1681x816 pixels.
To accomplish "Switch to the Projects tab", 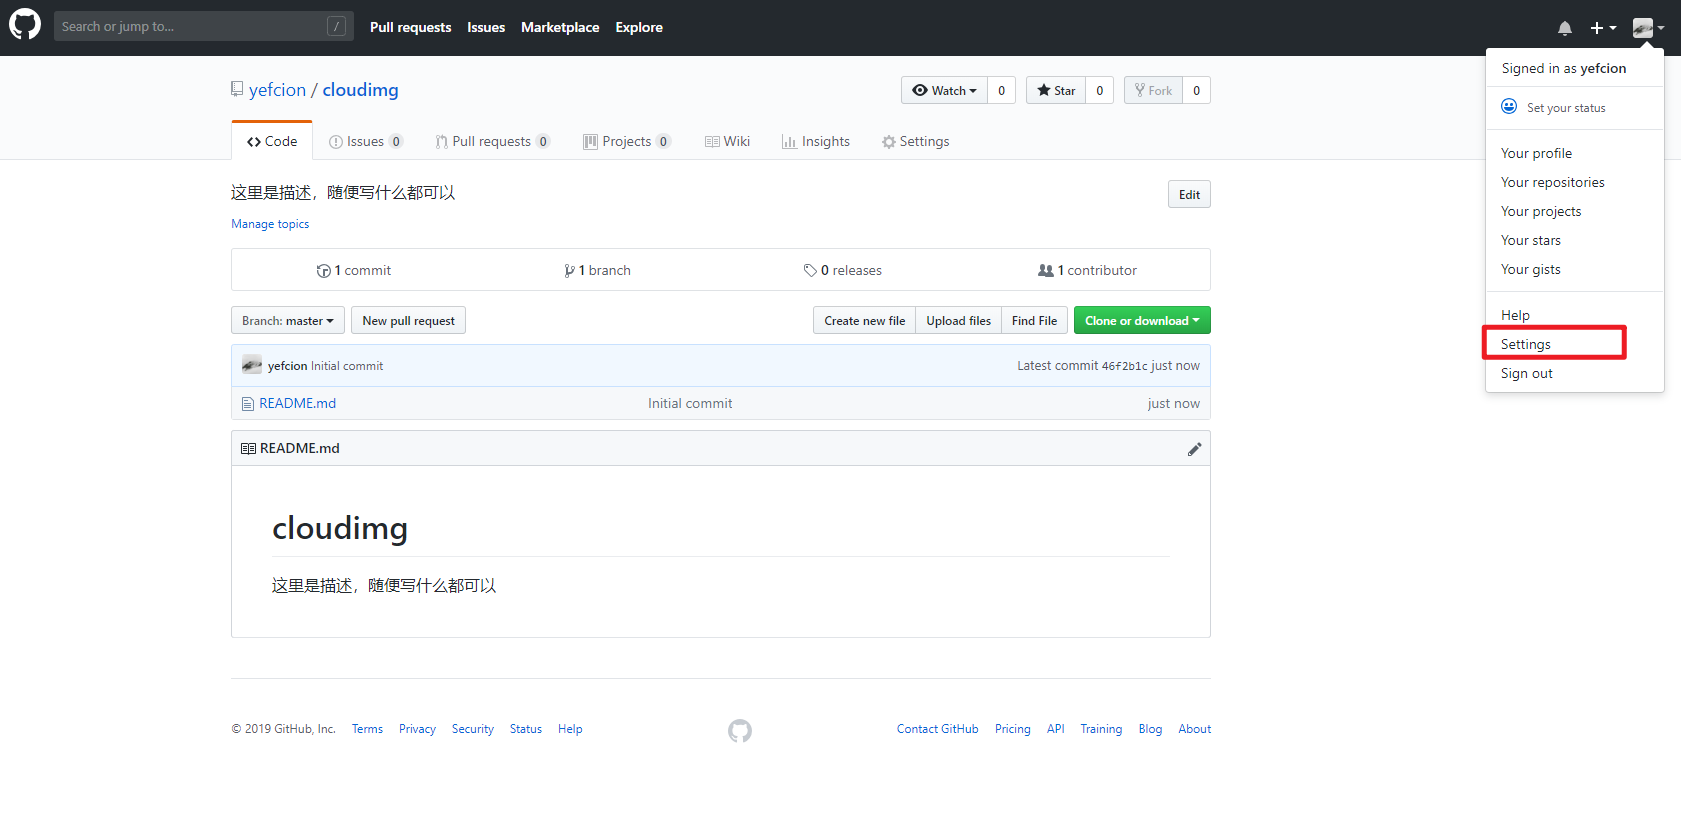I will 627,141.
